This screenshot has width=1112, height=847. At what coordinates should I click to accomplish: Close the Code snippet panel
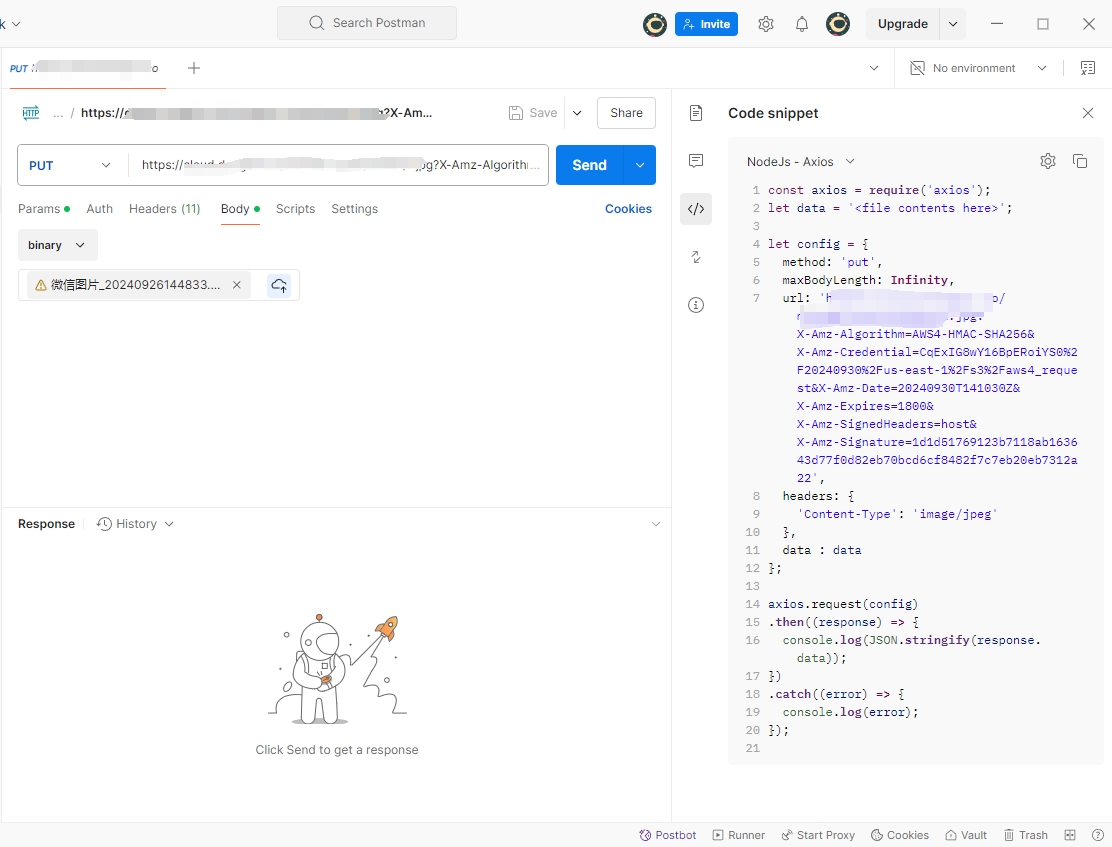(x=1088, y=113)
